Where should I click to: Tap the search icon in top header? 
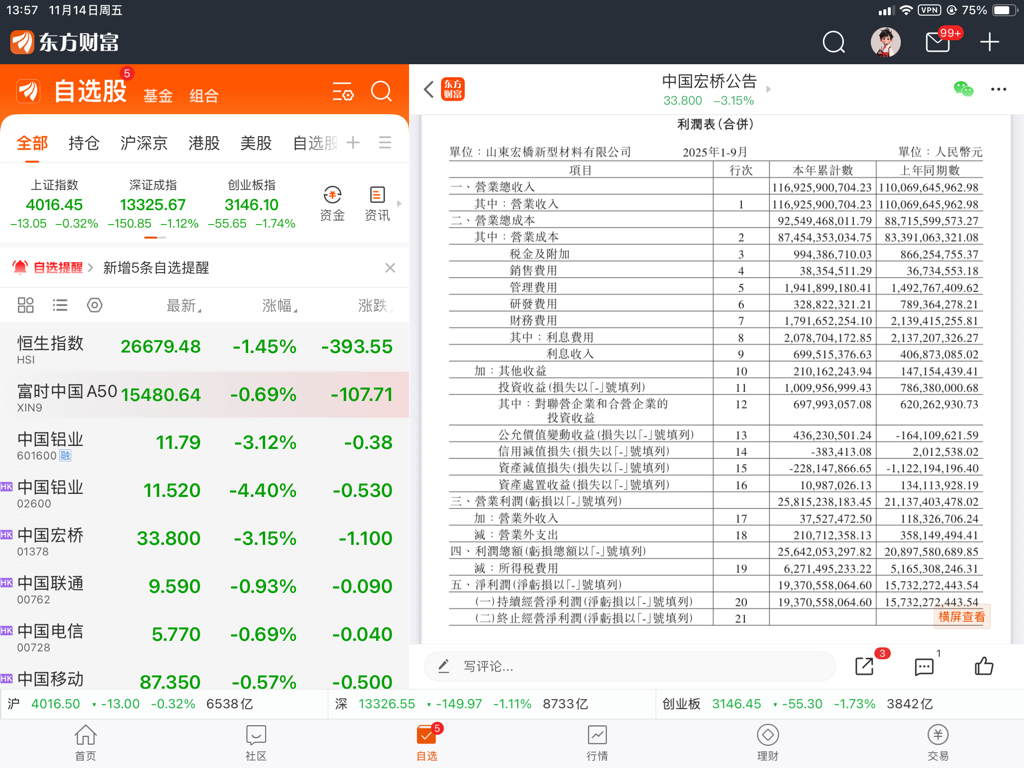pyautogui.click(x=833, y=42)
